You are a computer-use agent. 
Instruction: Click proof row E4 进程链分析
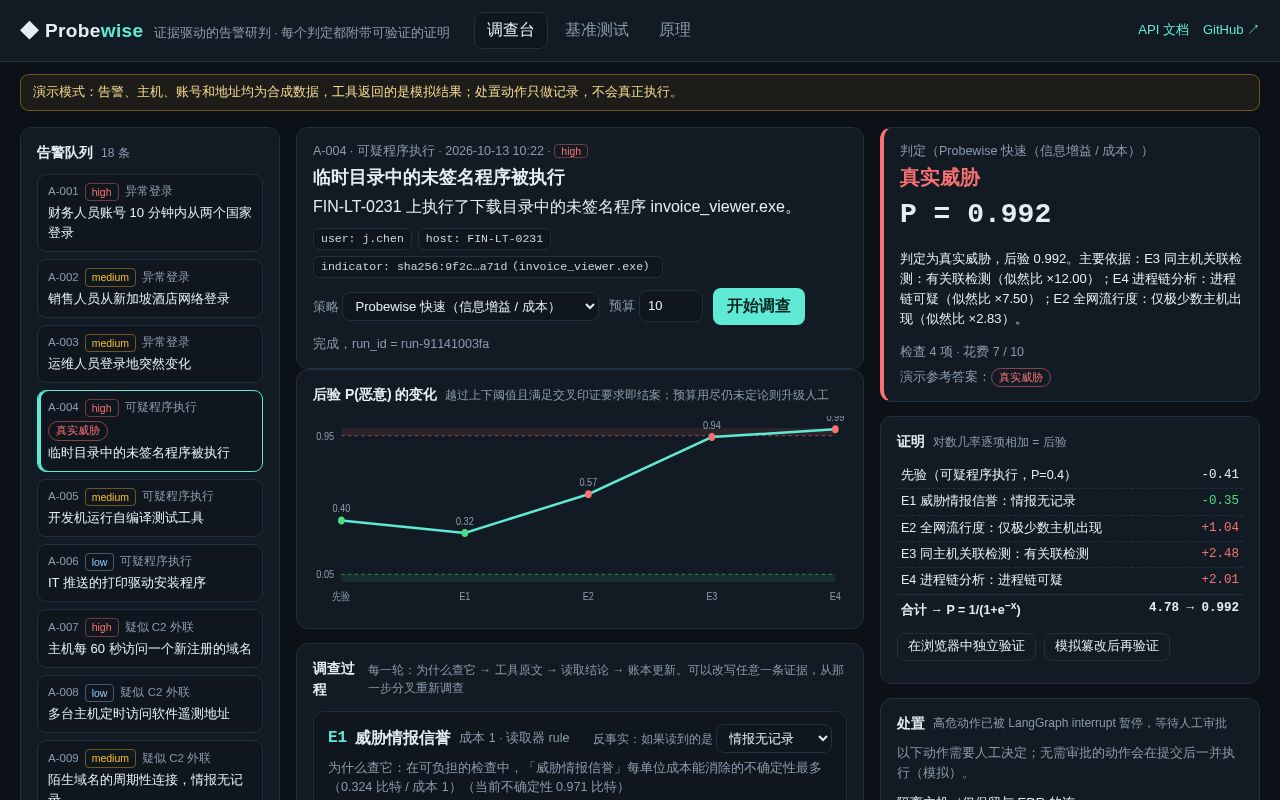(x=1070, y=580)
